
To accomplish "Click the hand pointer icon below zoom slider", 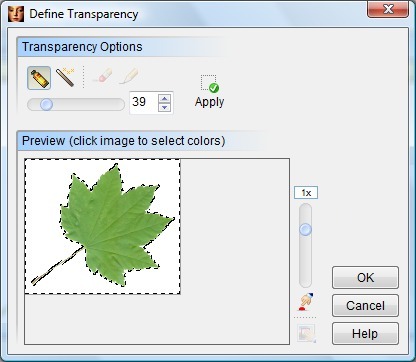I will [306, 302].
